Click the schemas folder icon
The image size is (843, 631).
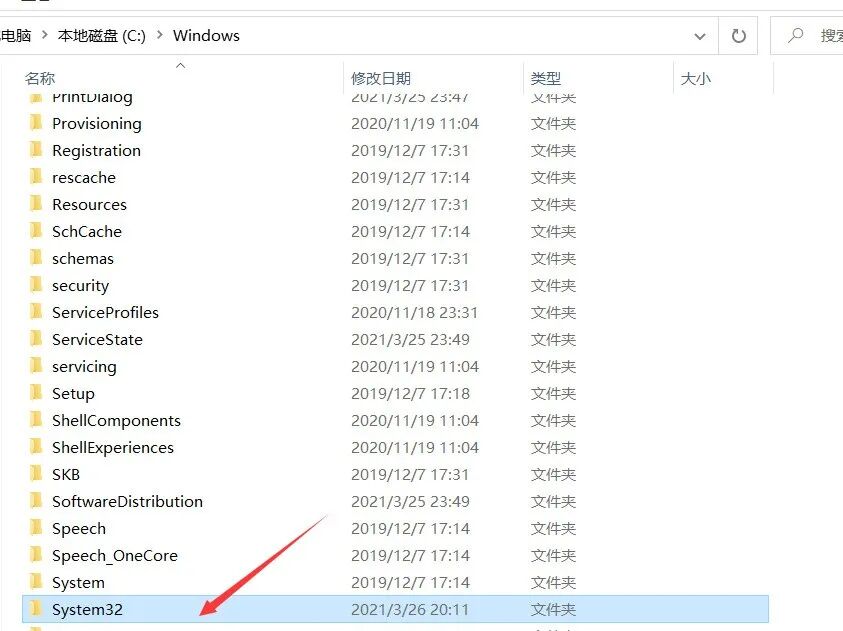[x=36, y=257]
